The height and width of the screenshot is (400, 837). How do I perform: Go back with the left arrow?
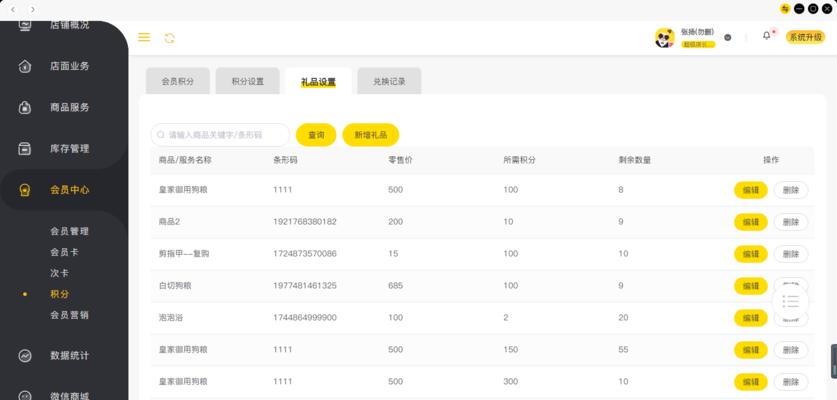(13, 9)
